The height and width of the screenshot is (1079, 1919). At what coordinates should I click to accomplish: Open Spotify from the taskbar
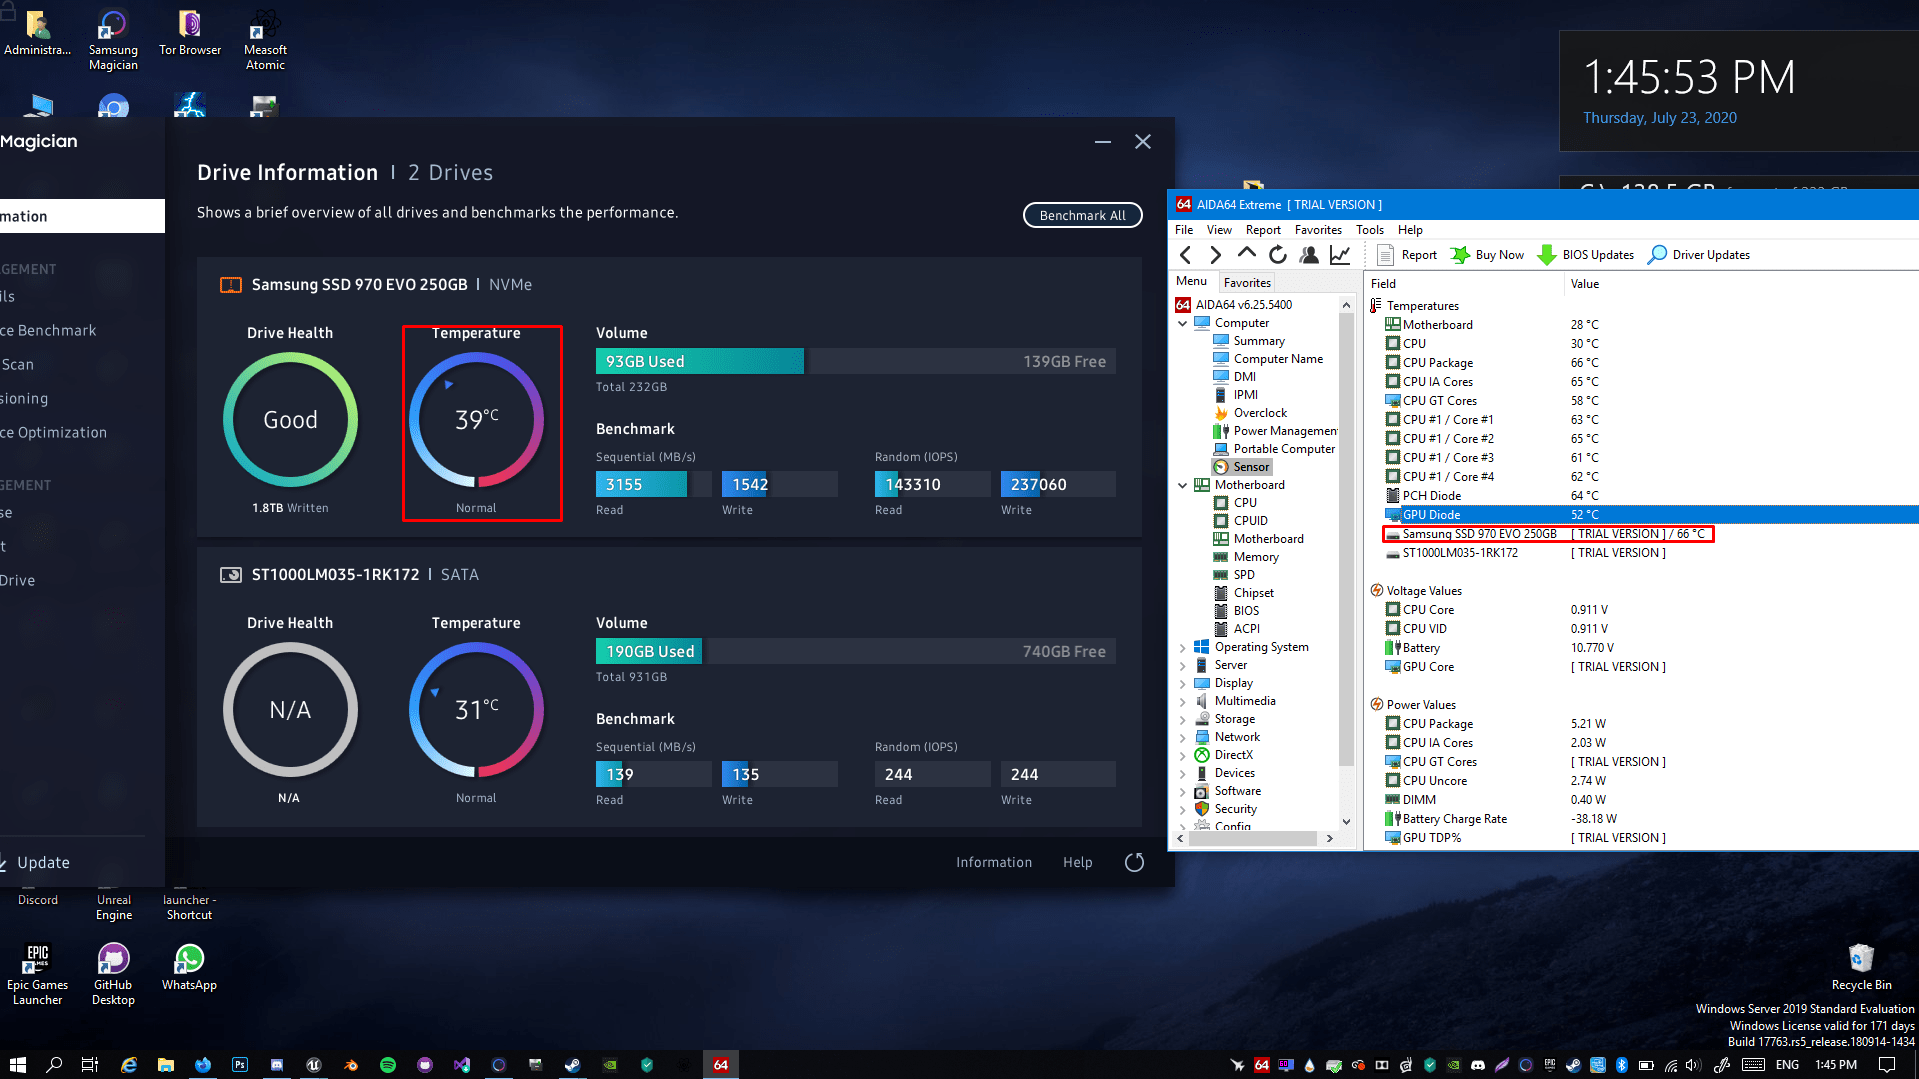point(388,1065)
